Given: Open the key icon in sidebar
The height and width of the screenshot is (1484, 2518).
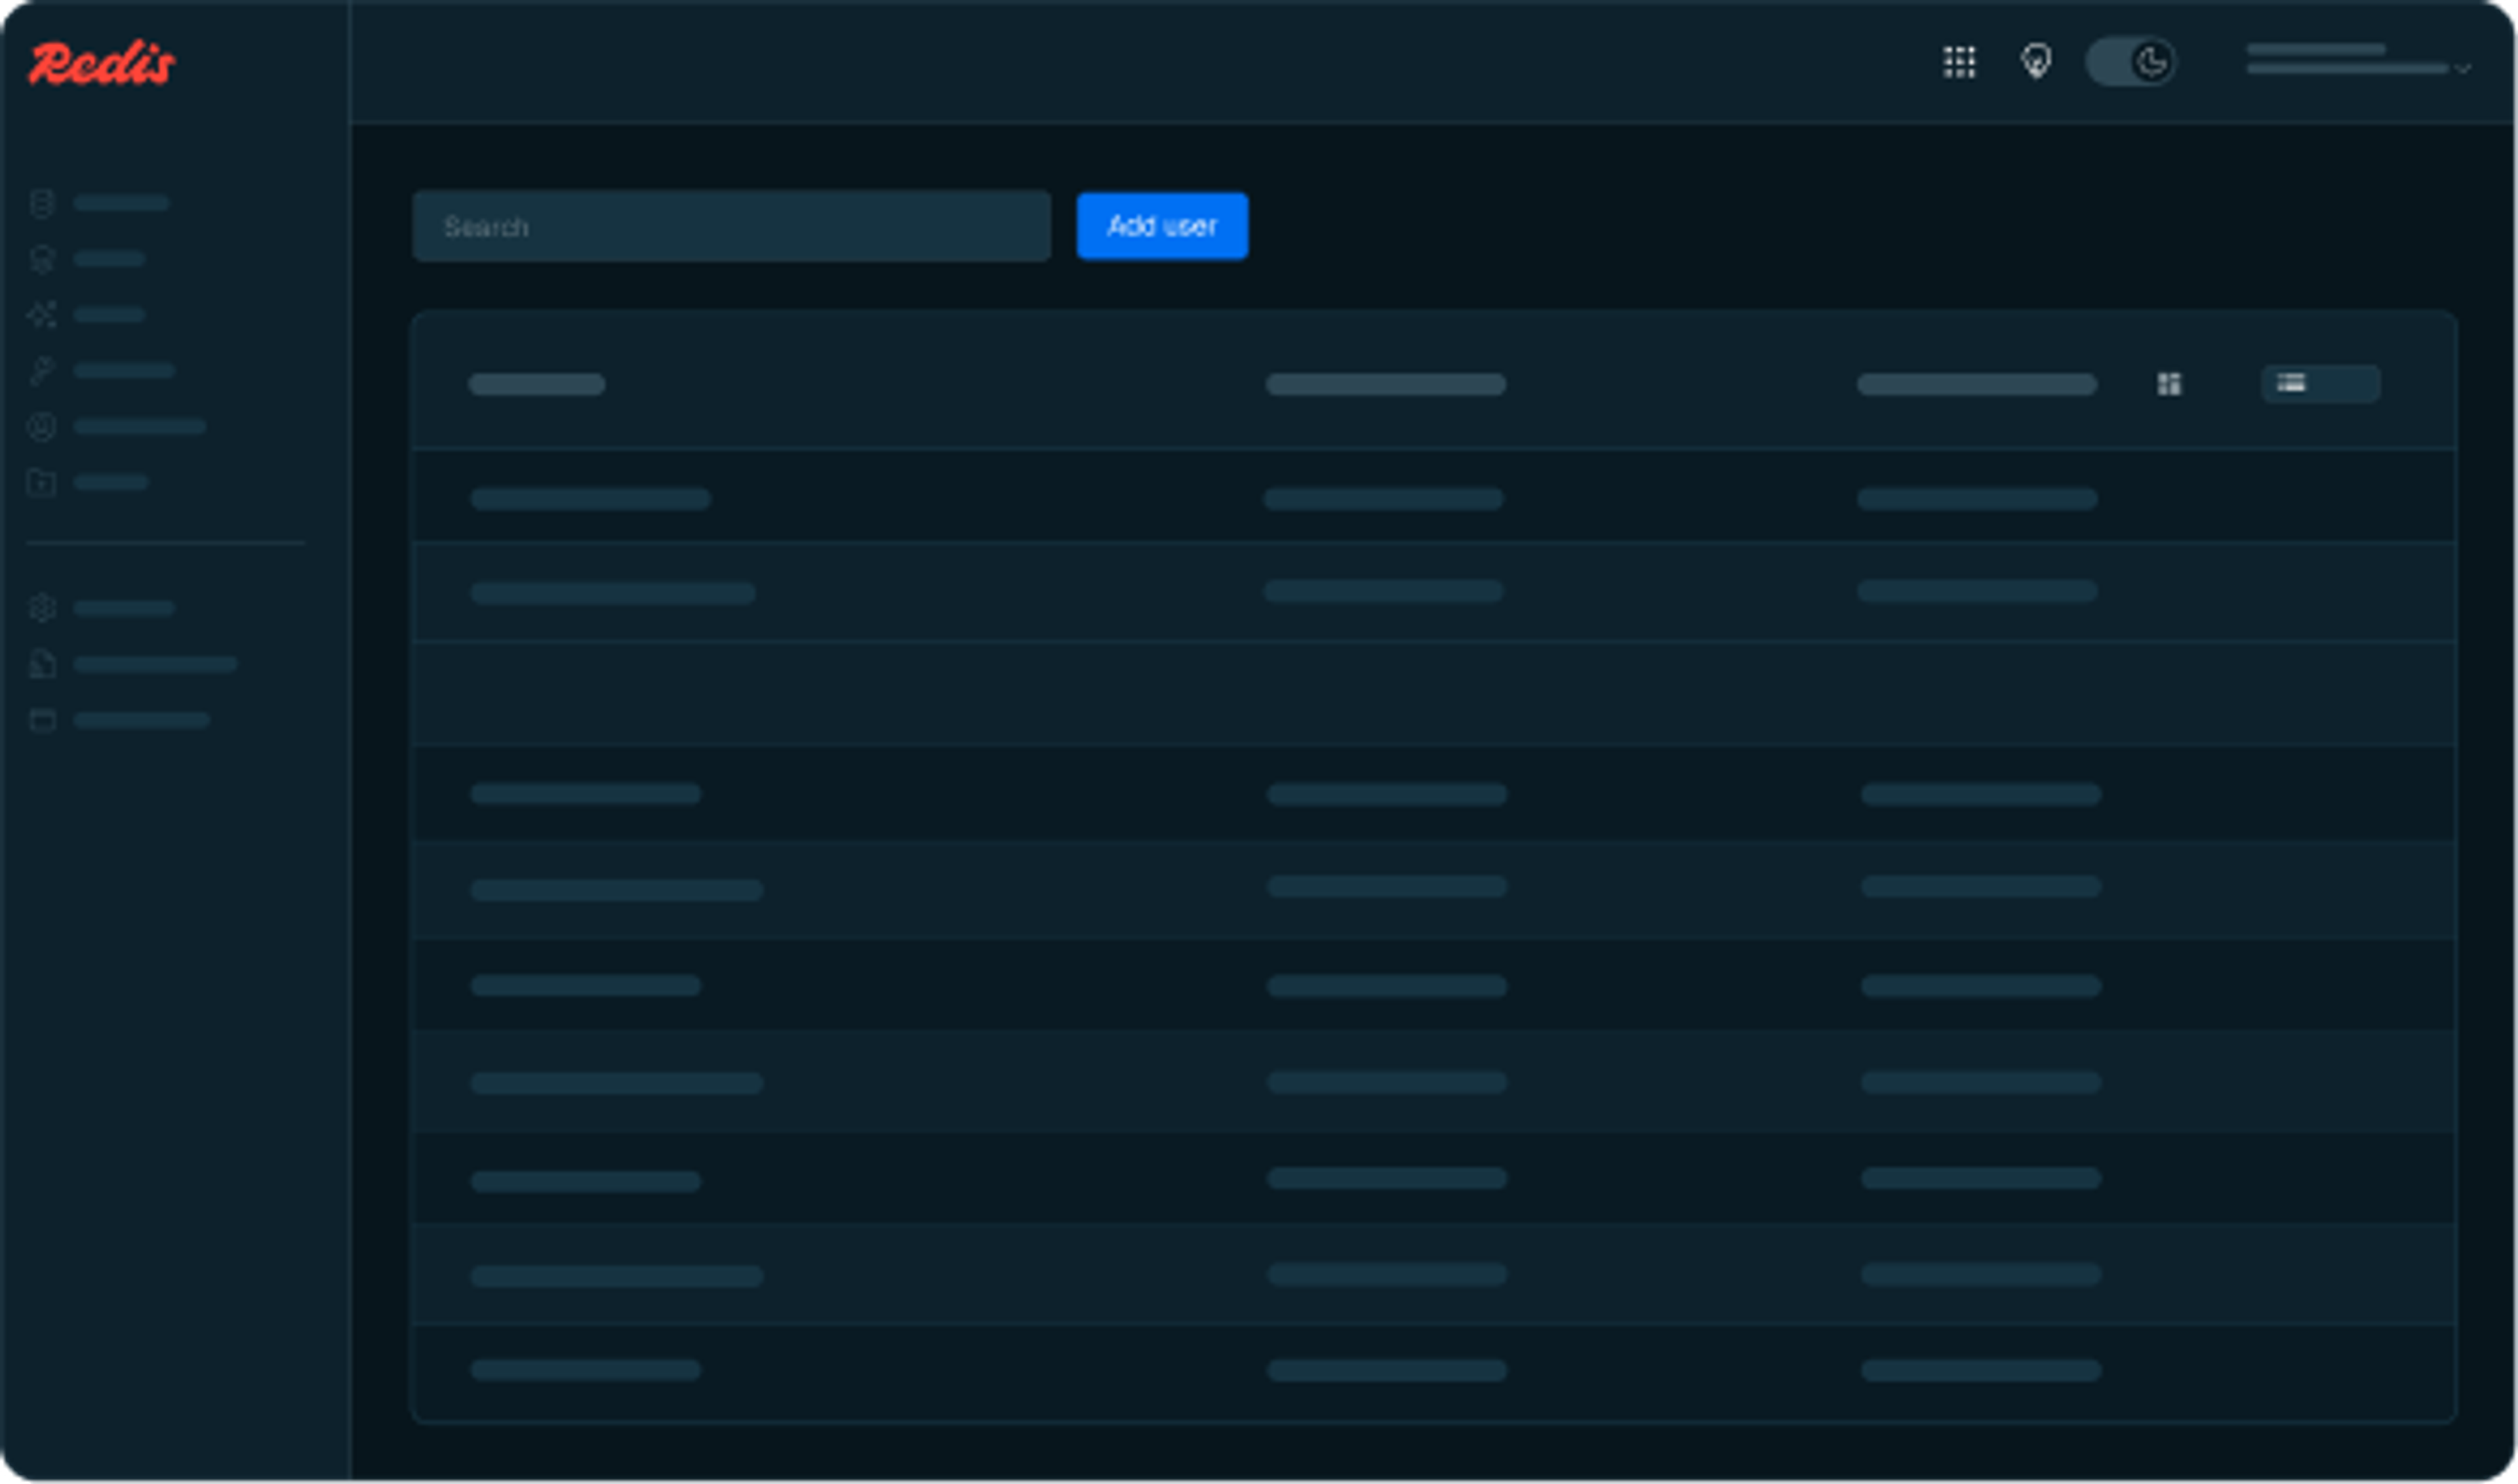Looking at the screenshot, I should [41, 371].
